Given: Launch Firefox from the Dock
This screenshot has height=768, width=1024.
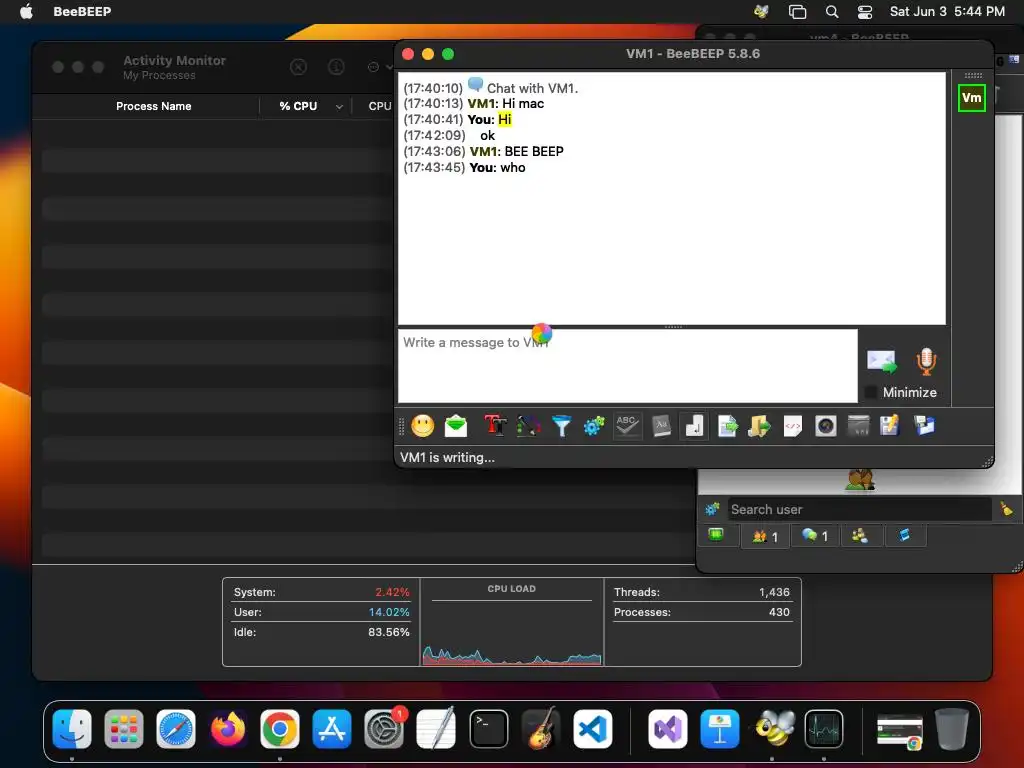Looking at the screenshot, I should pyautogui.click(x=228, y=729).
